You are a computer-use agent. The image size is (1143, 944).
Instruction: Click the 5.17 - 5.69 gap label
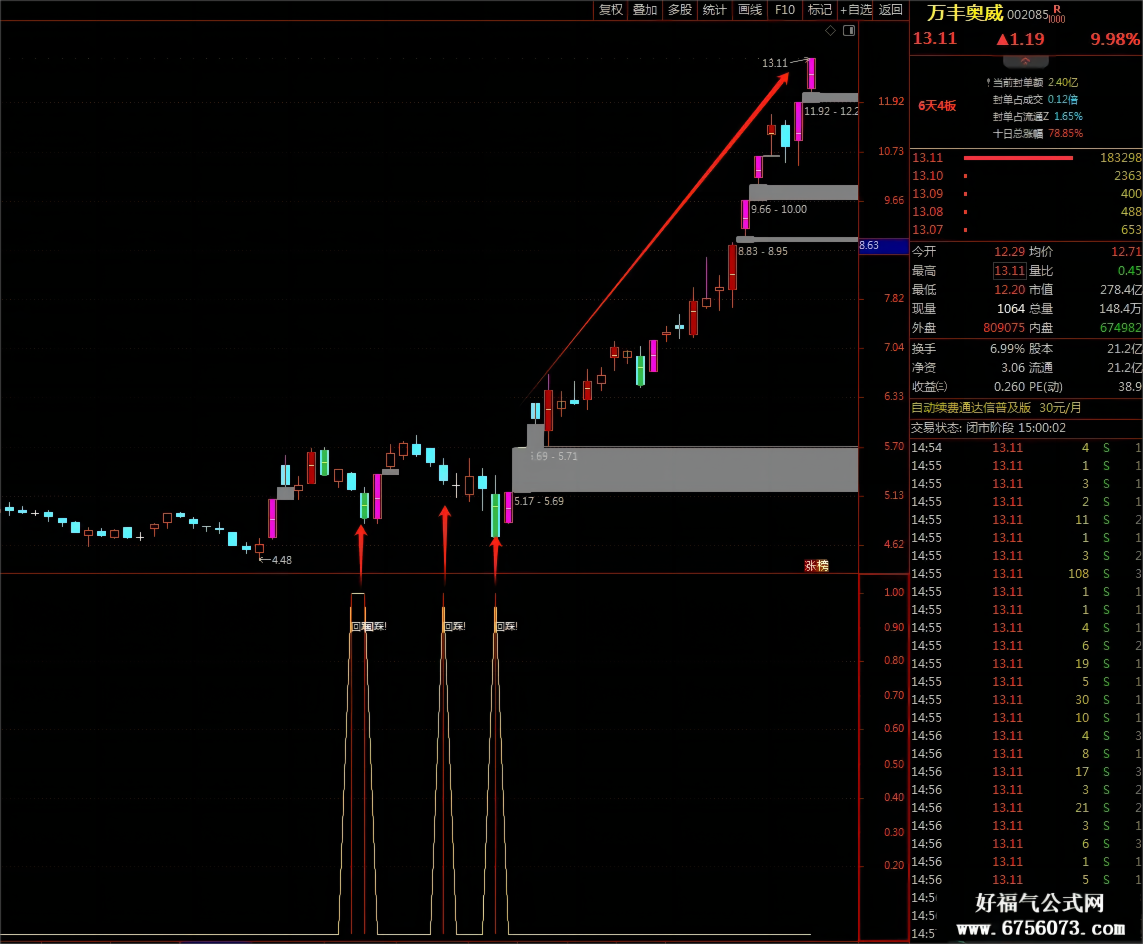point(539,502)
